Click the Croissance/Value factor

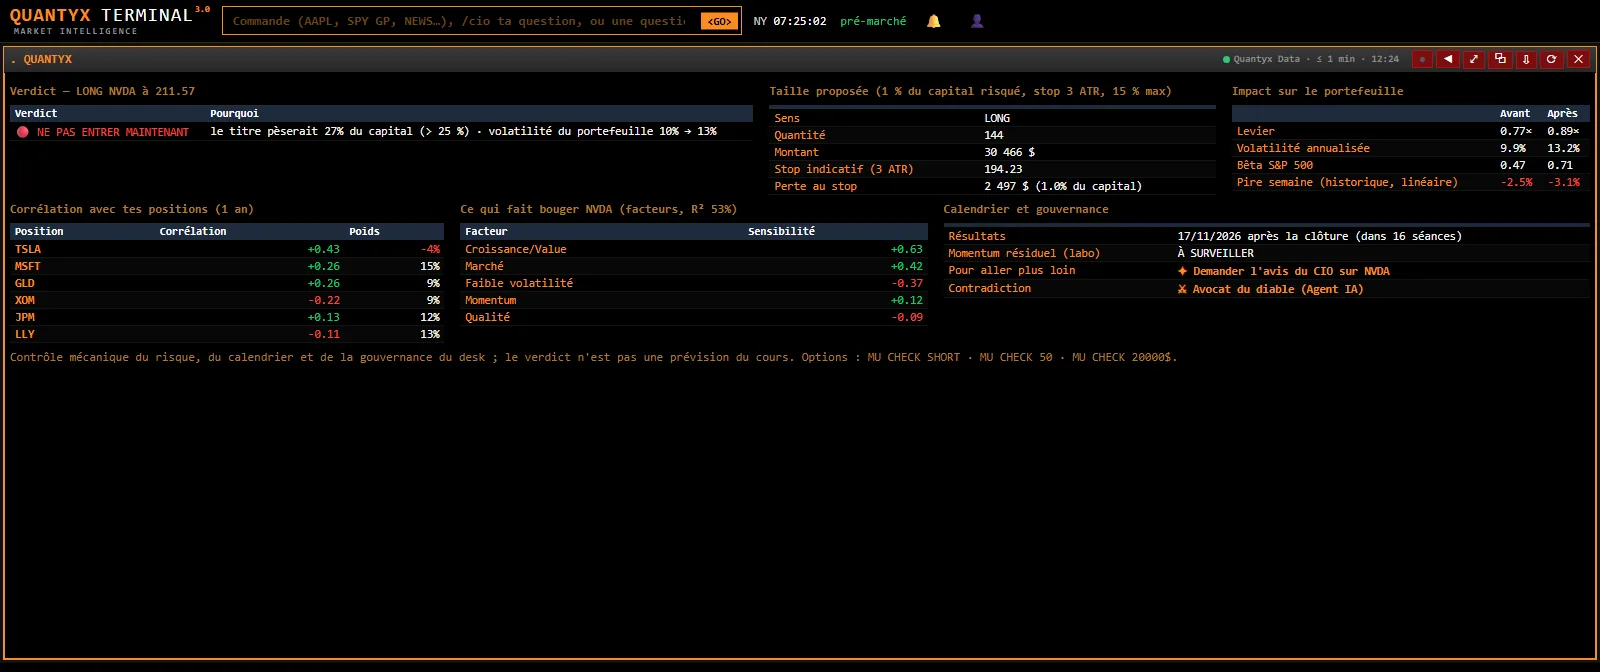[x=515, y=249]
